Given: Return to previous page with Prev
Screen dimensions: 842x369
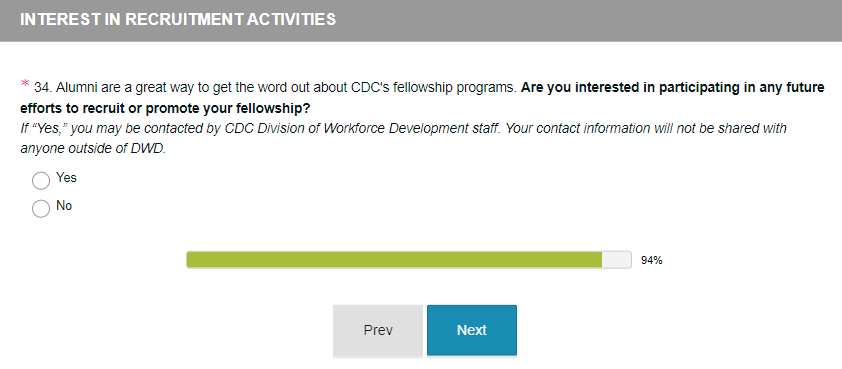Looking at the screenshot, I should [x=378, y=330].
